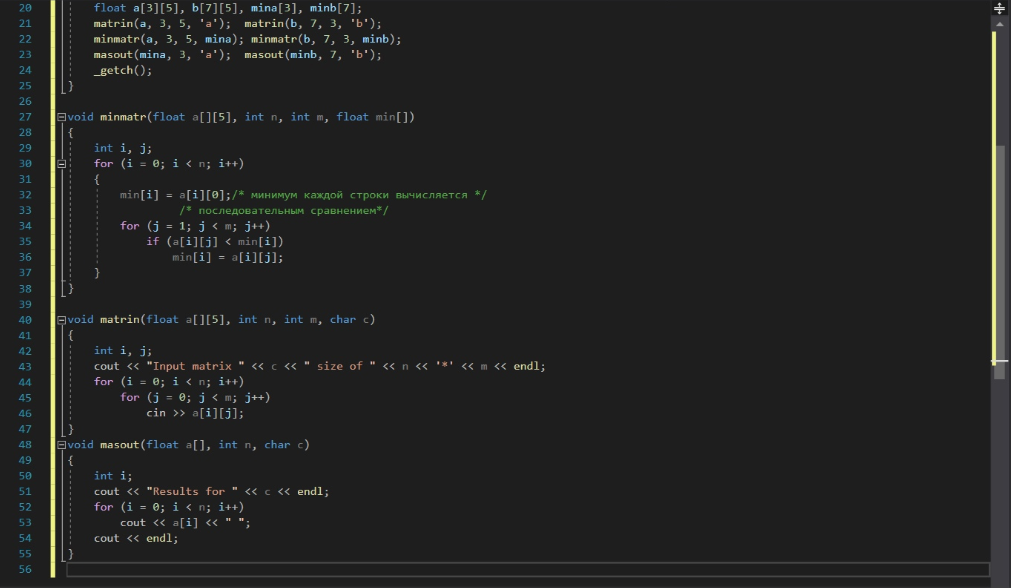Place cursor on _getch() call
This screenshot has height=588, width=1011.
coord(123,70)
